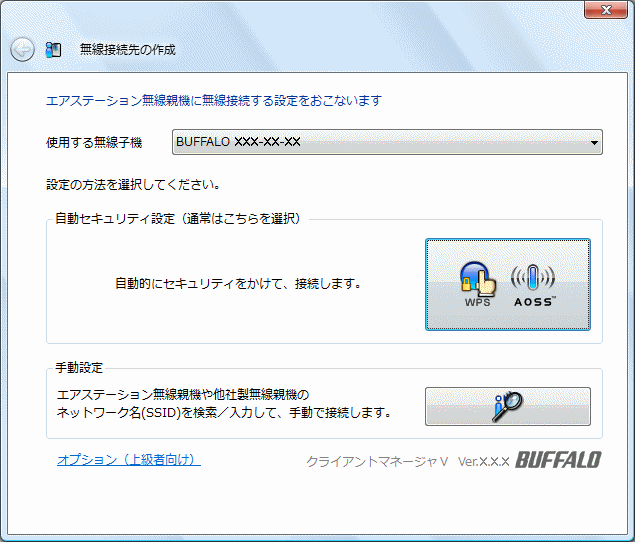Viewport: 635px width, 542px height.
Task: Click the window title 無線接続先の作成
Action: point(128,50)
